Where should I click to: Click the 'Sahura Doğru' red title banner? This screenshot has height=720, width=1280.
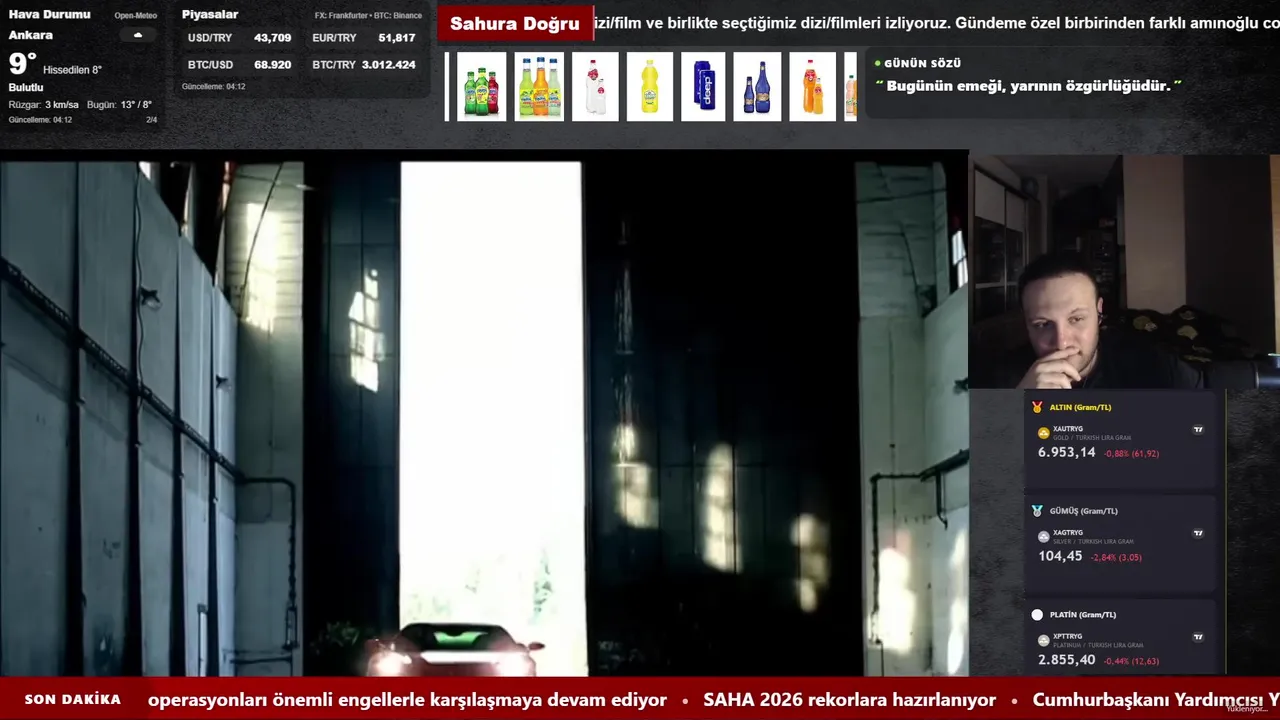(515, 23)
